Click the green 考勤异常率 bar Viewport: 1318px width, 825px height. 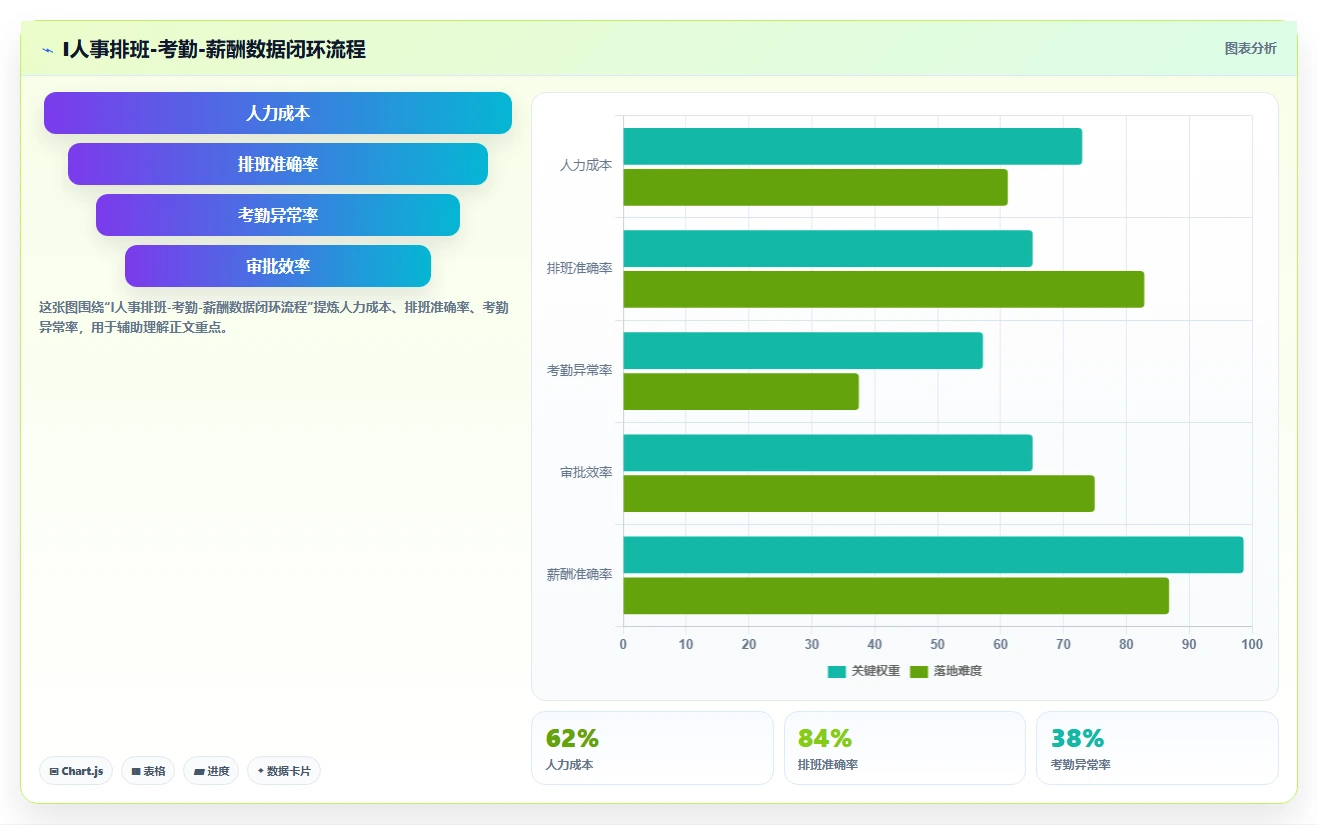coord(741,391)
